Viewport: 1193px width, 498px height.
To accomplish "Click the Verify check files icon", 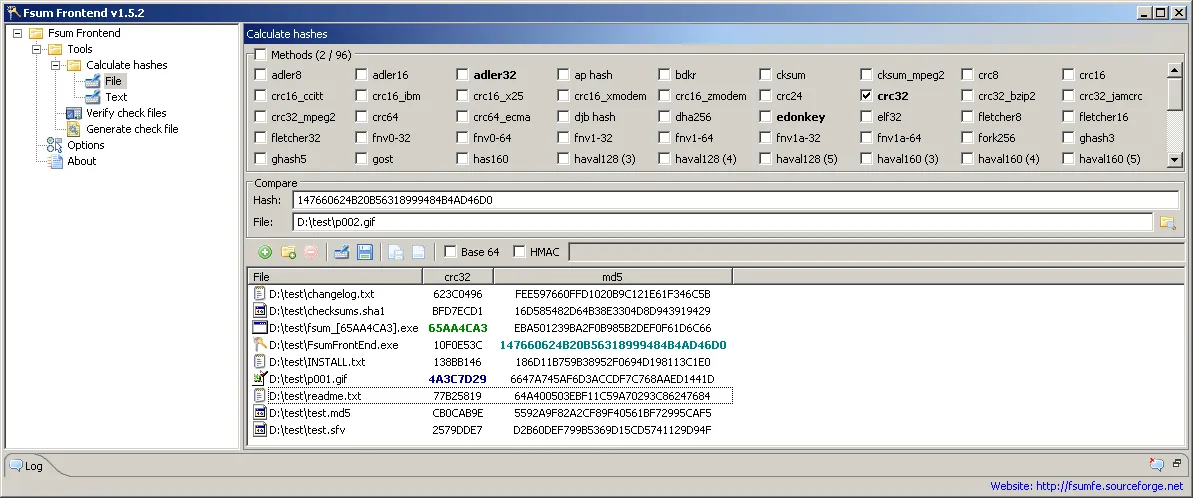I will pyautogui.click(x=74, y=113).
